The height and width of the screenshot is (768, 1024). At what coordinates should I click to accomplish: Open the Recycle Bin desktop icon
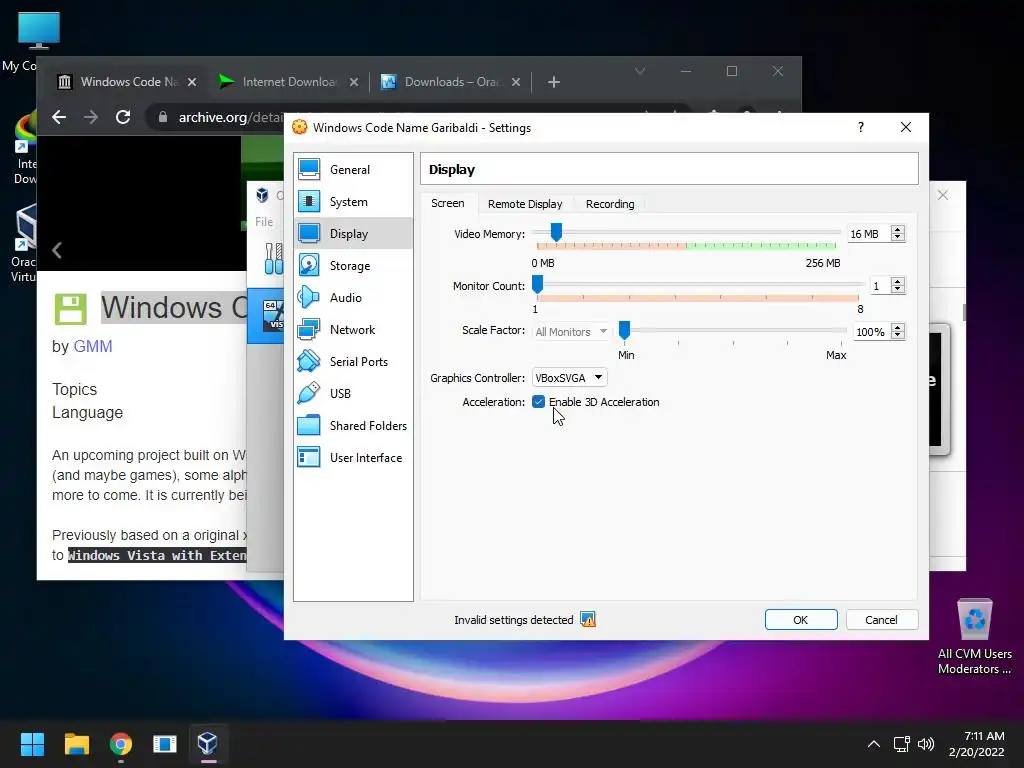(974, 637)
